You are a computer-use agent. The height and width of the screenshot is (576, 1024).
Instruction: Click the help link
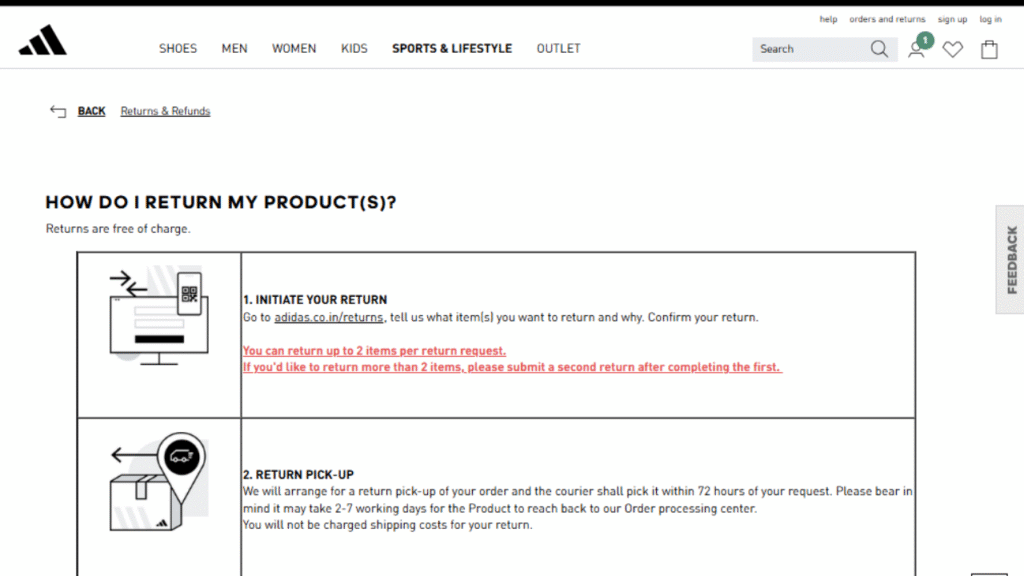tap(828, 19)
